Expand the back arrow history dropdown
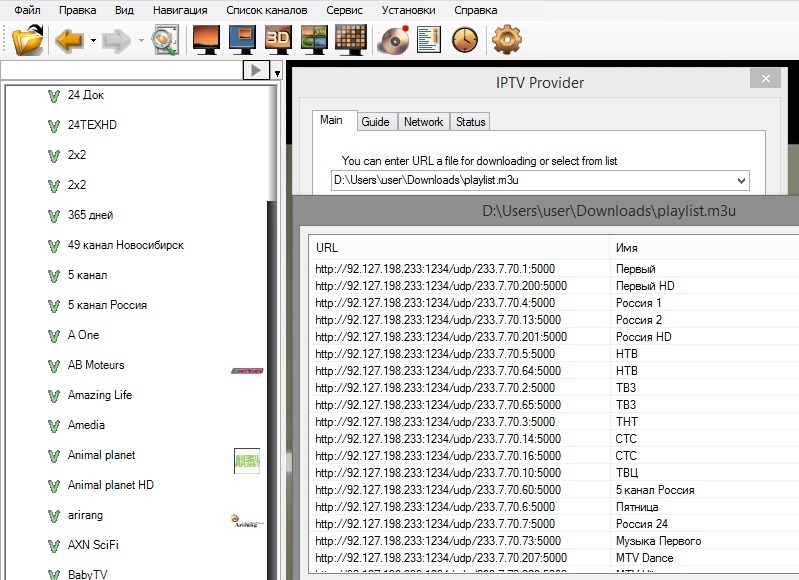The height and width of the screenshot is (580, 799). click(x=93, y=41)
